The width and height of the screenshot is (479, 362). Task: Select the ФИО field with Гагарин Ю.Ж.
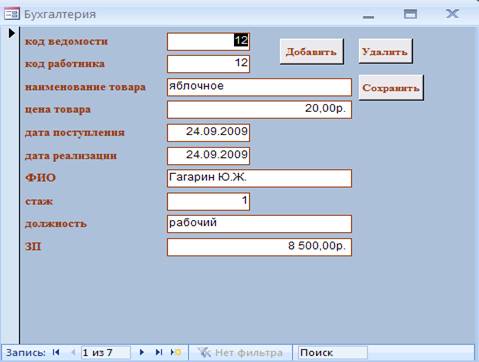click(259, 178)
